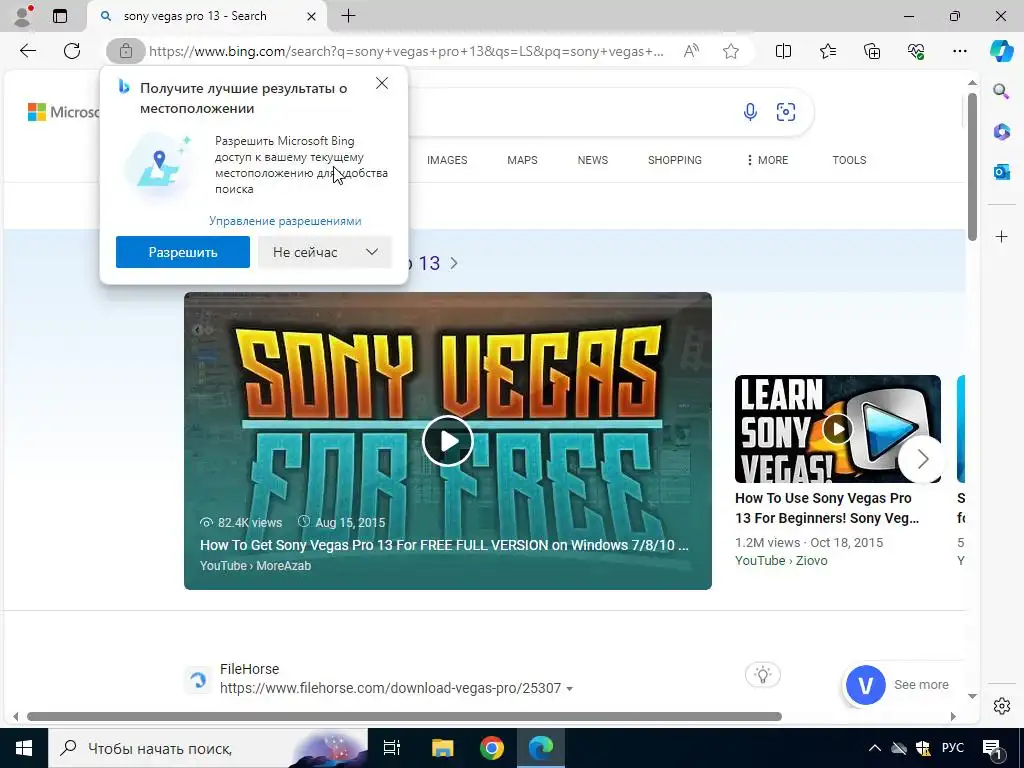Screen dimensions: 1024x768
Task: Open split screen view
Action: point(783,51)
